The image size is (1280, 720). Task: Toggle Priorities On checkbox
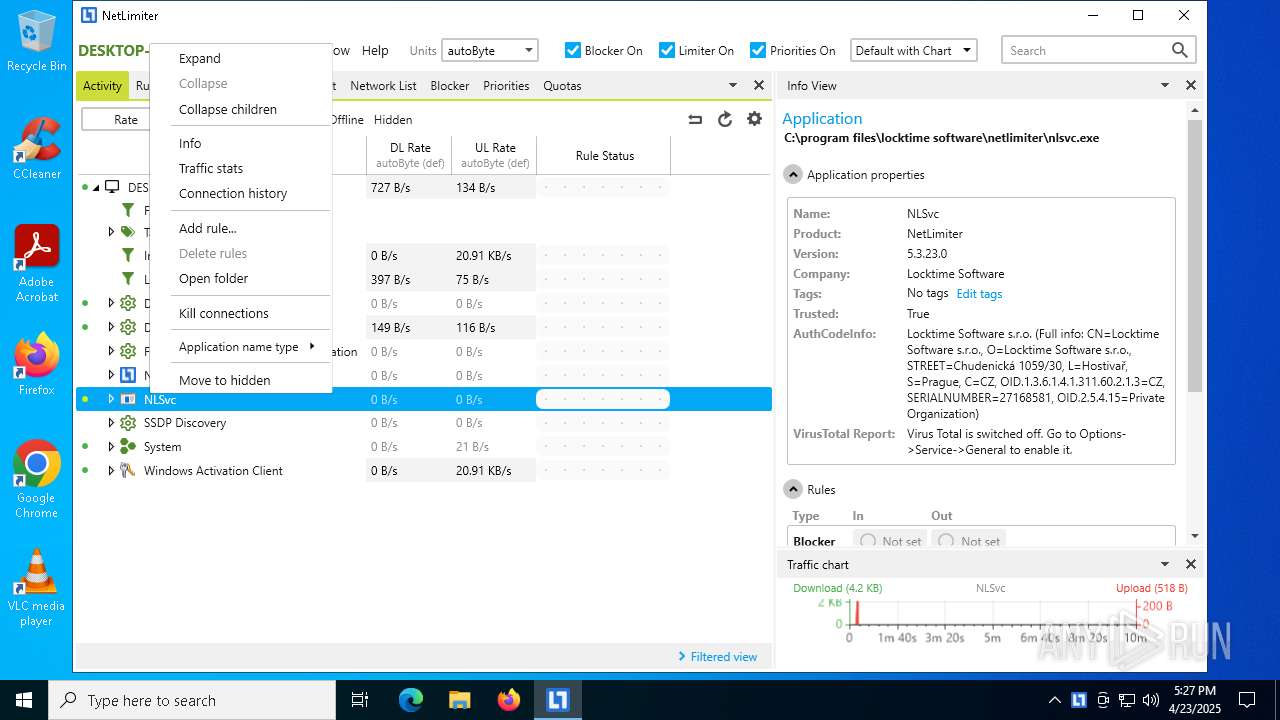point(758,50)
